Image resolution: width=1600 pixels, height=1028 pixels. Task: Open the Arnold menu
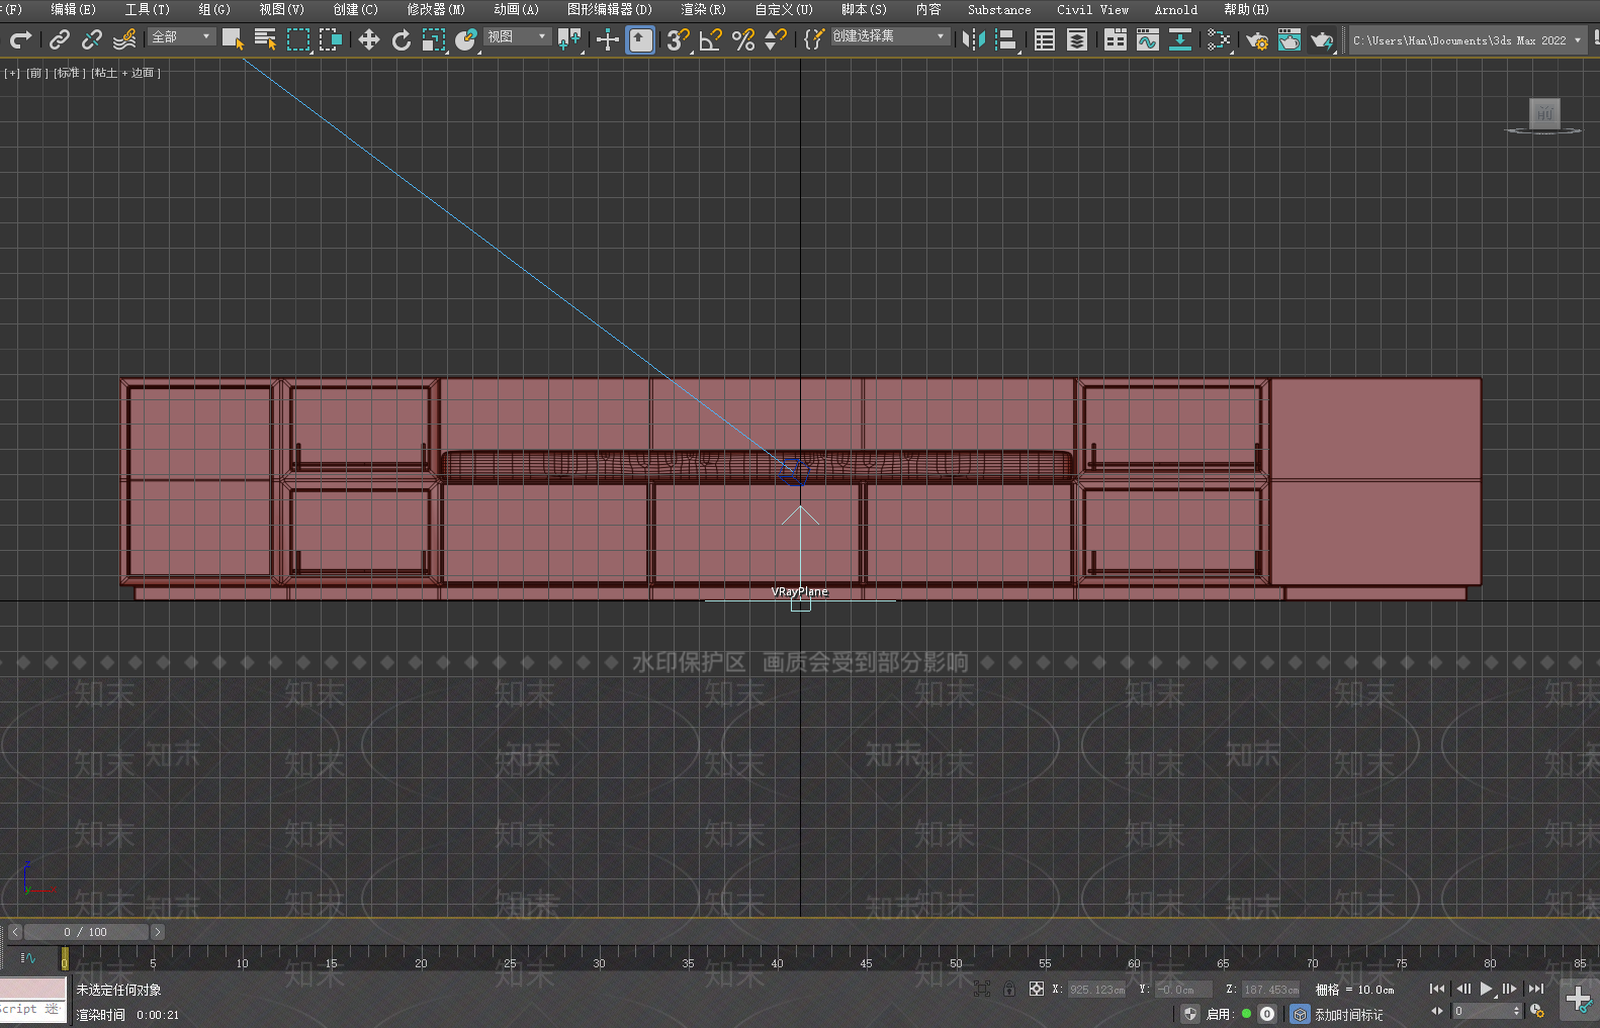(x=1175, y=9)
